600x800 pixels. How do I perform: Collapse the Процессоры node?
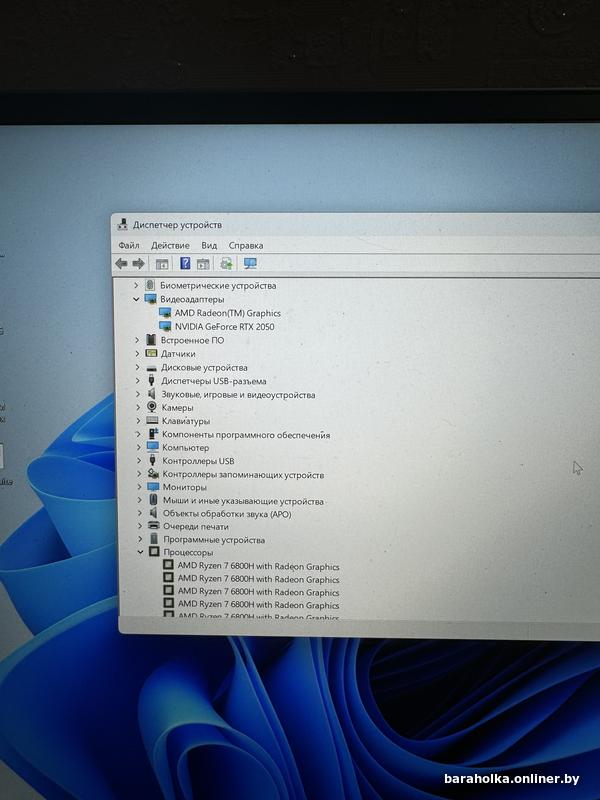(140, 552)
